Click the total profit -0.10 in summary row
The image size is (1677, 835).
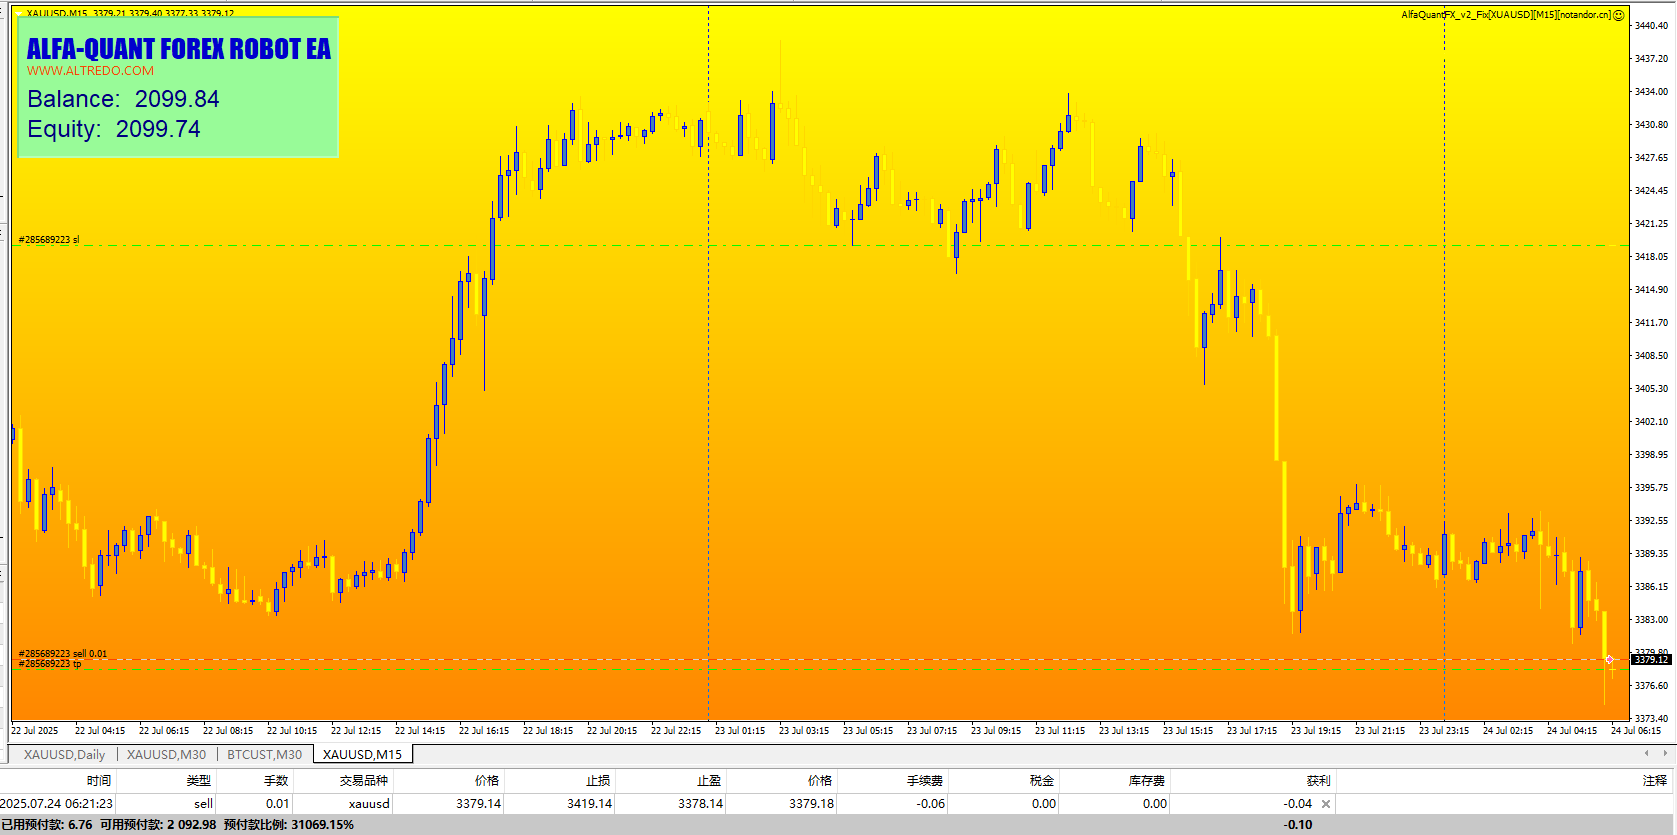(1298, 825)
